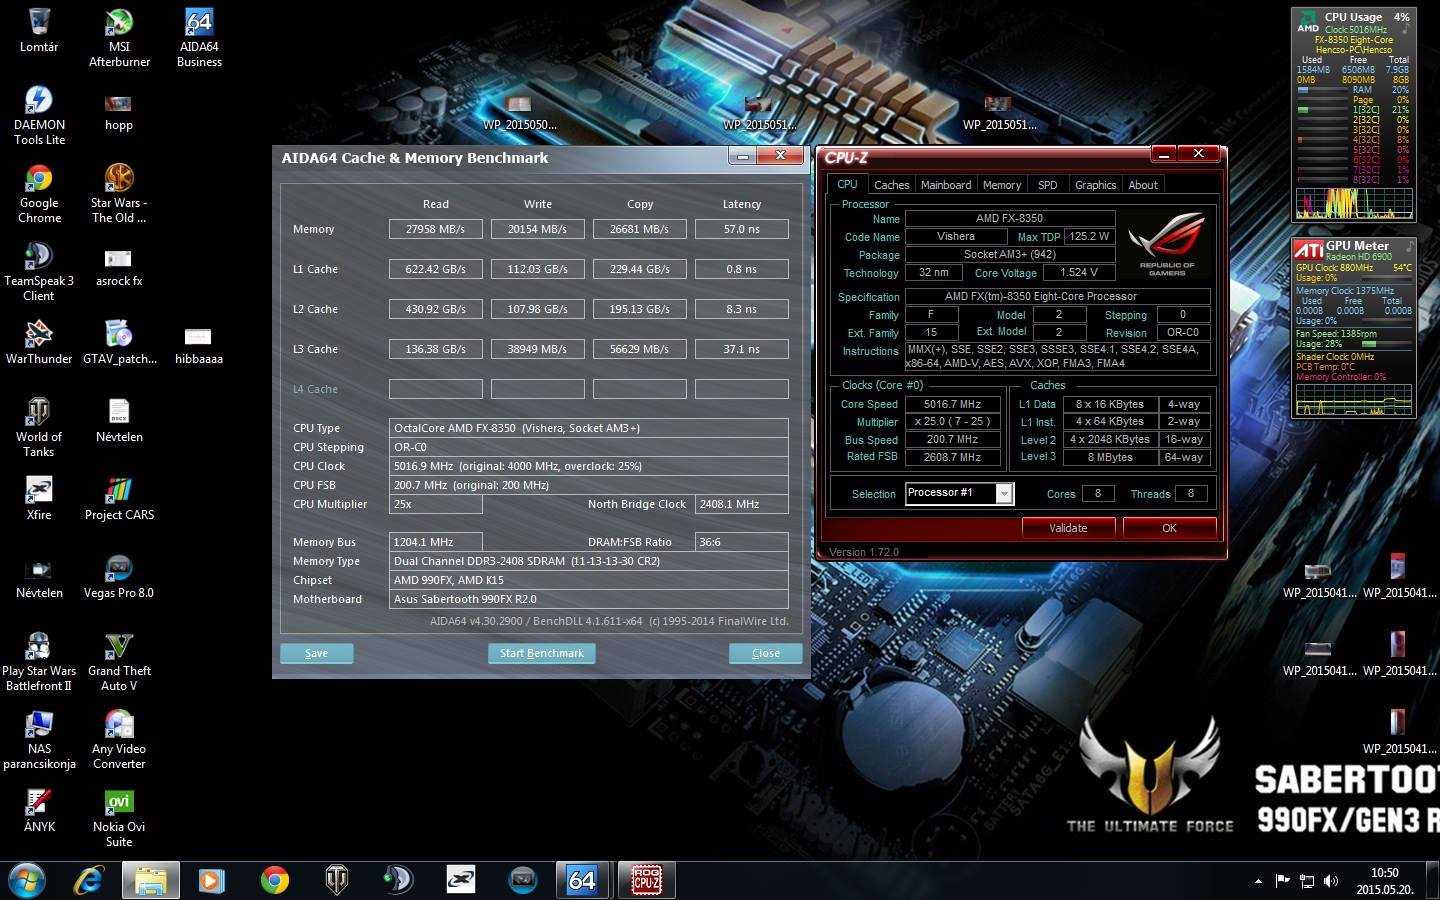Open Vegas Pro 8.0 shortcut
The image size is (1440, 900).
119,576
